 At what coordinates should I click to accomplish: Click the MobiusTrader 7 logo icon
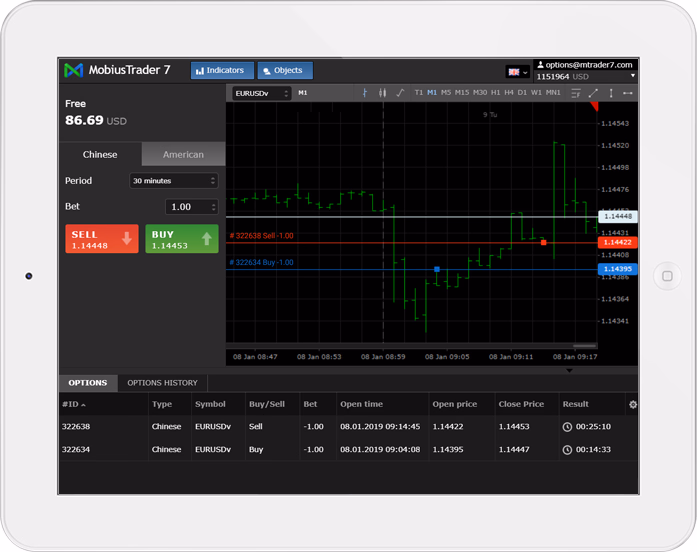click(73, 70)
